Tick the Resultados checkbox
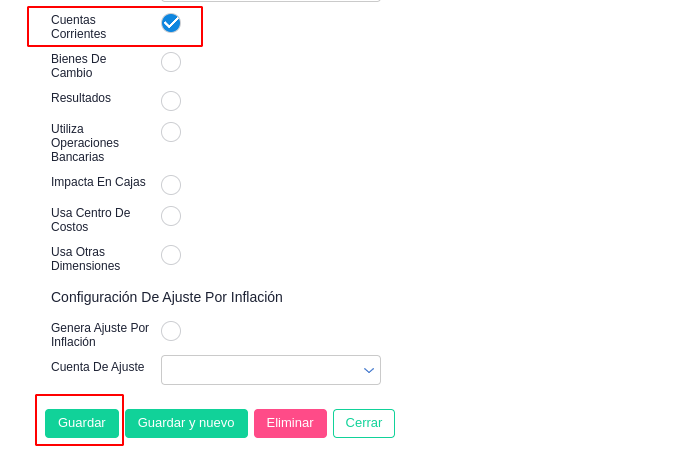 pyautogui.click(x=171, y=101)
